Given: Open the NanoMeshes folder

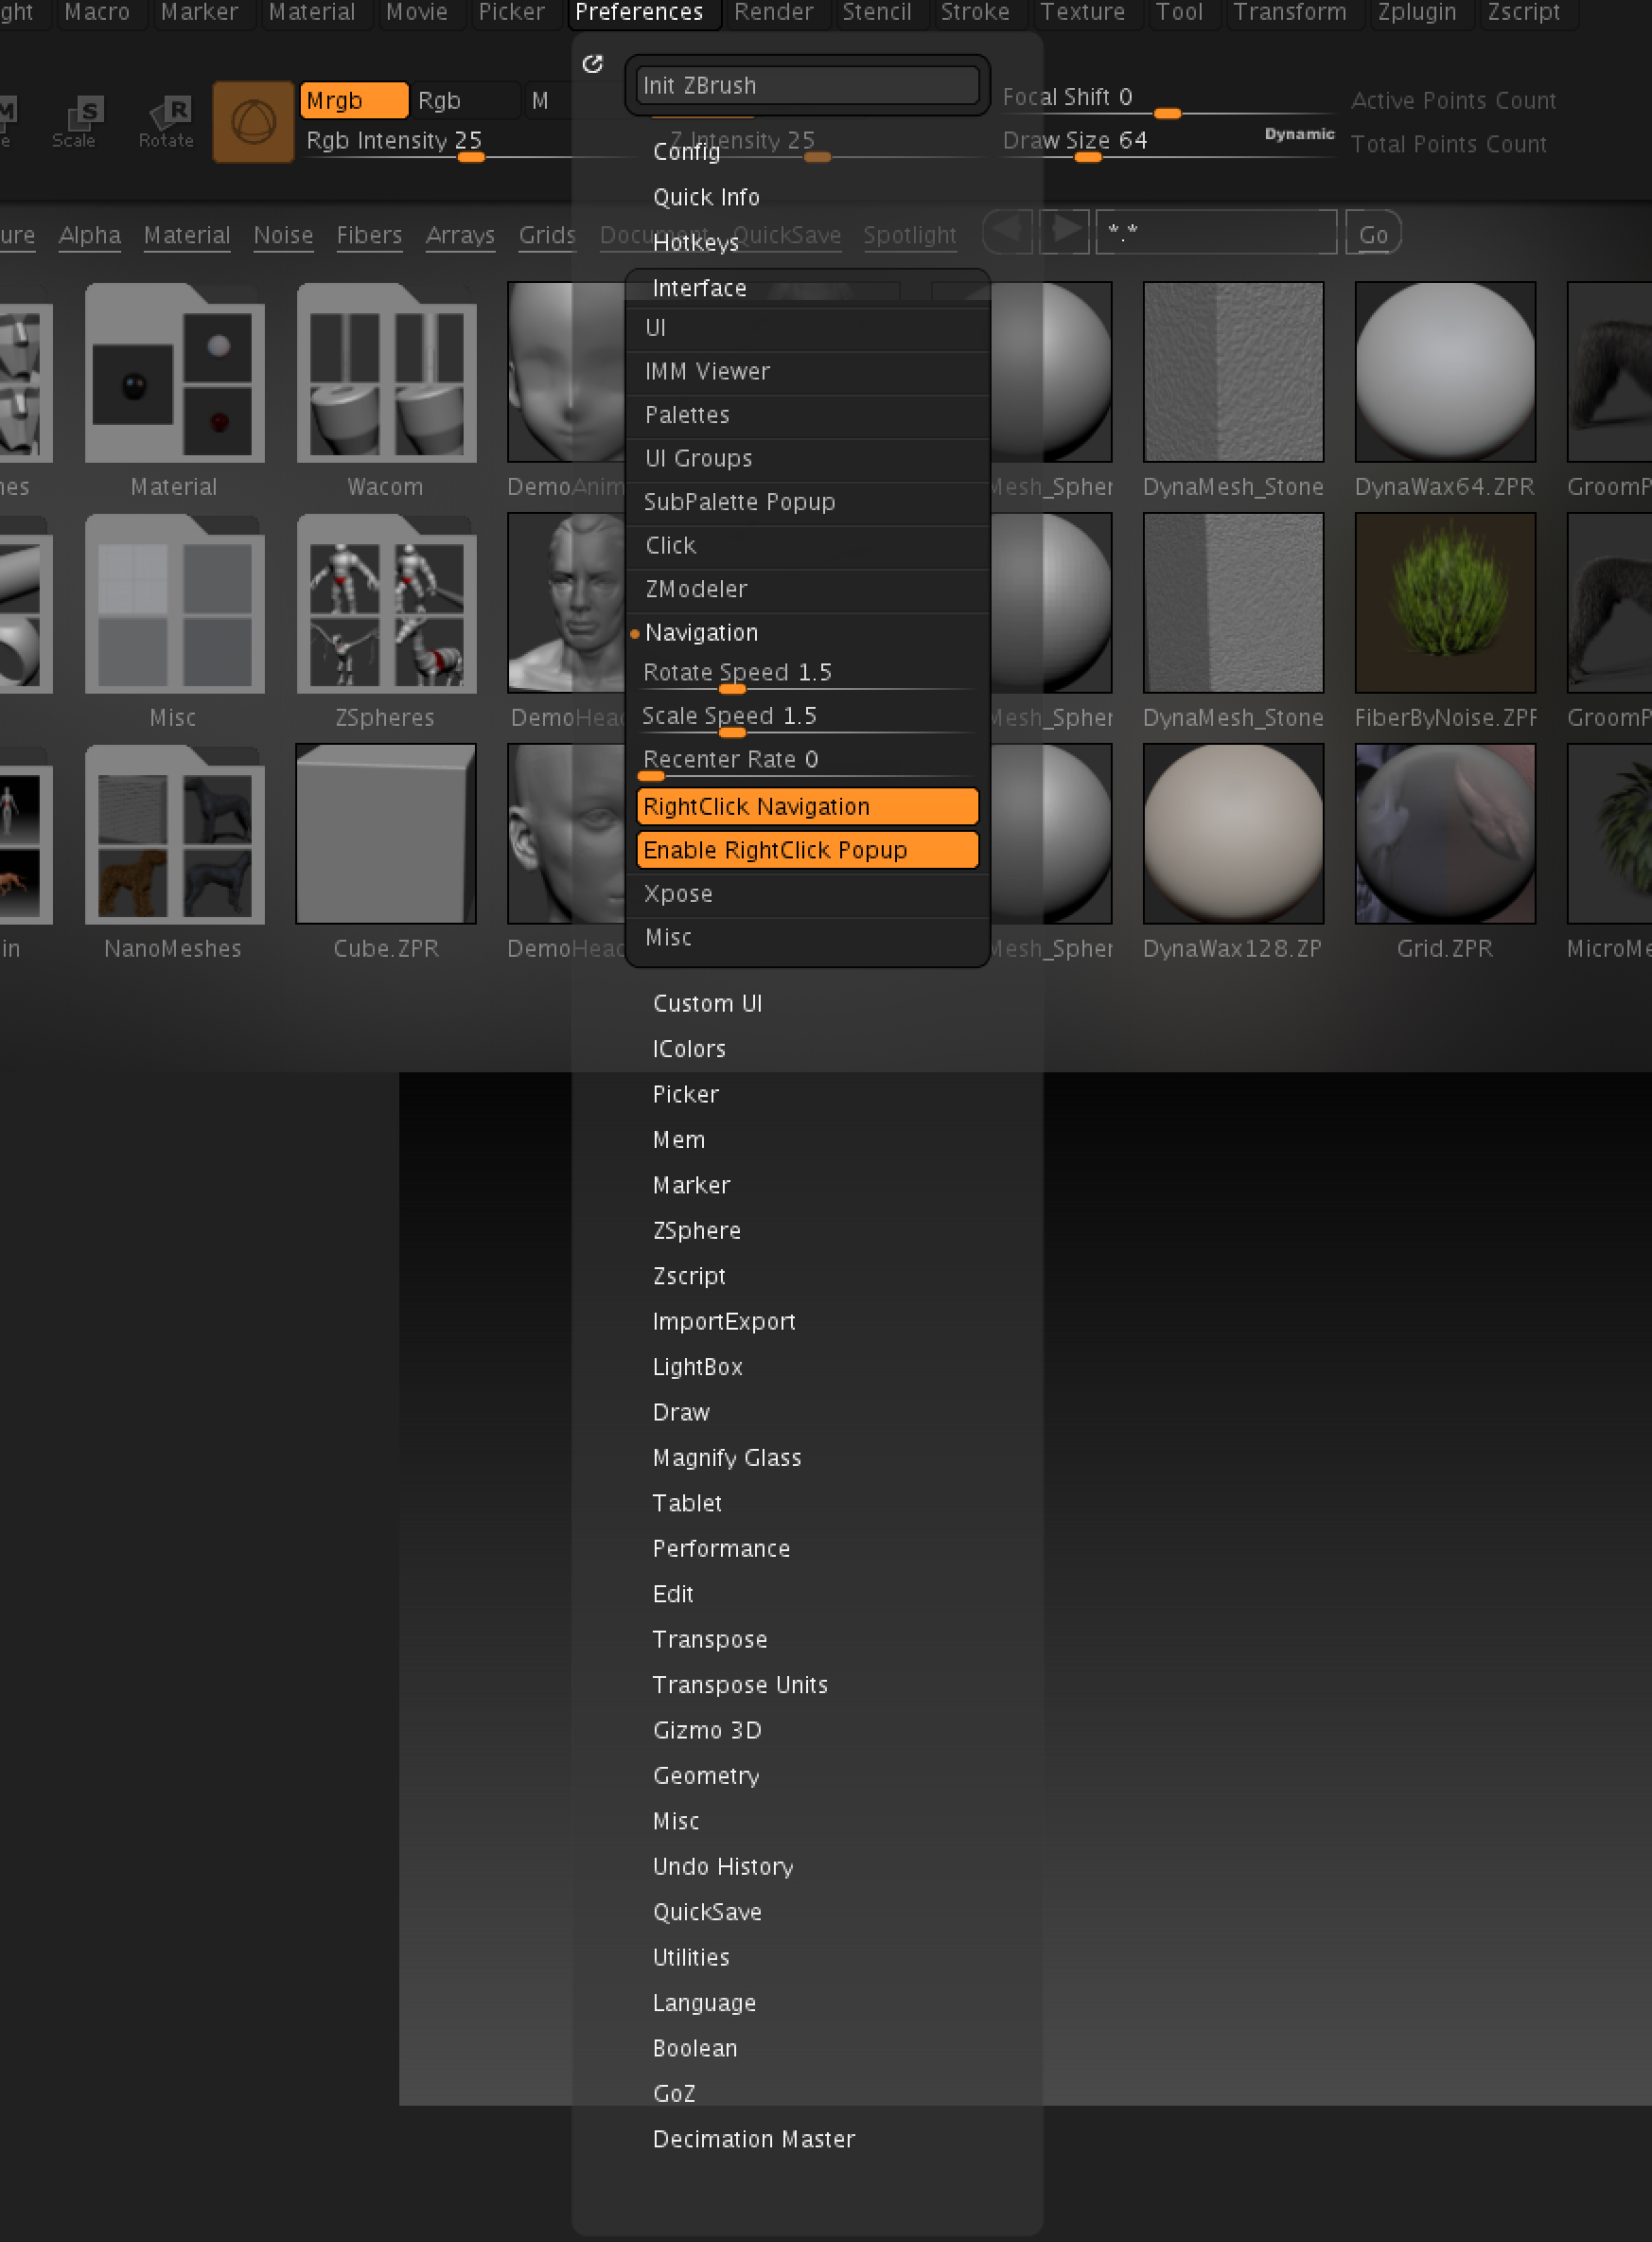Looking at the screenshot, I should [175, 835].
